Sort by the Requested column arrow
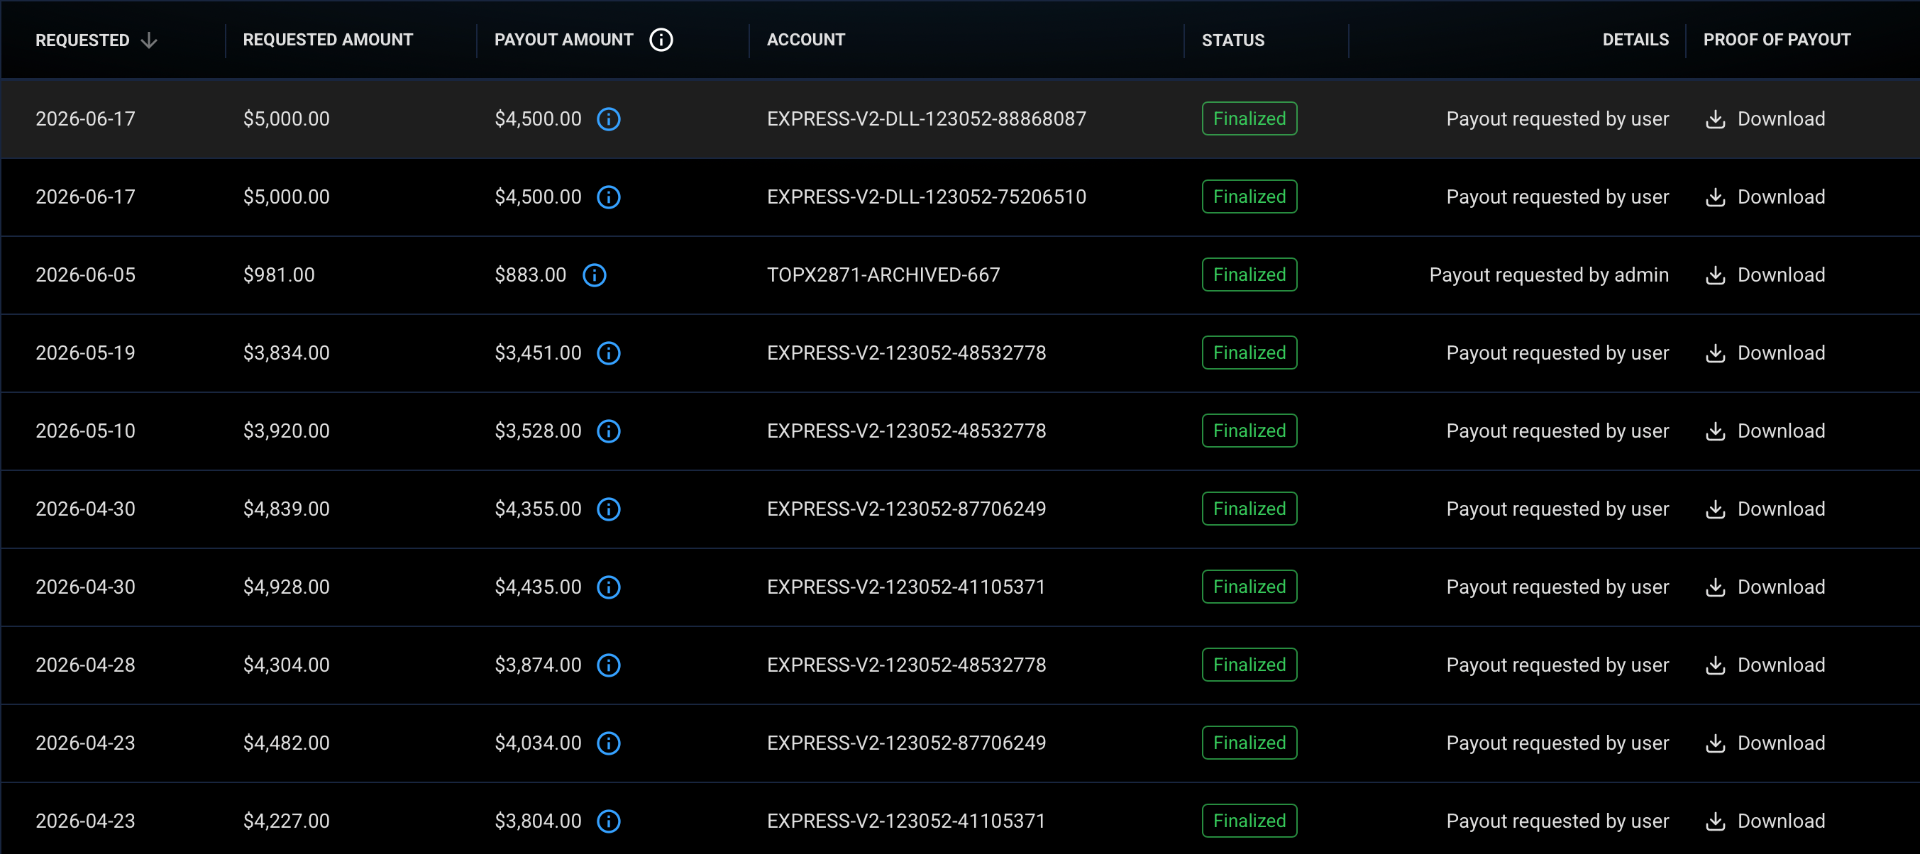The image size is (1920, 854). click(149, 40)
